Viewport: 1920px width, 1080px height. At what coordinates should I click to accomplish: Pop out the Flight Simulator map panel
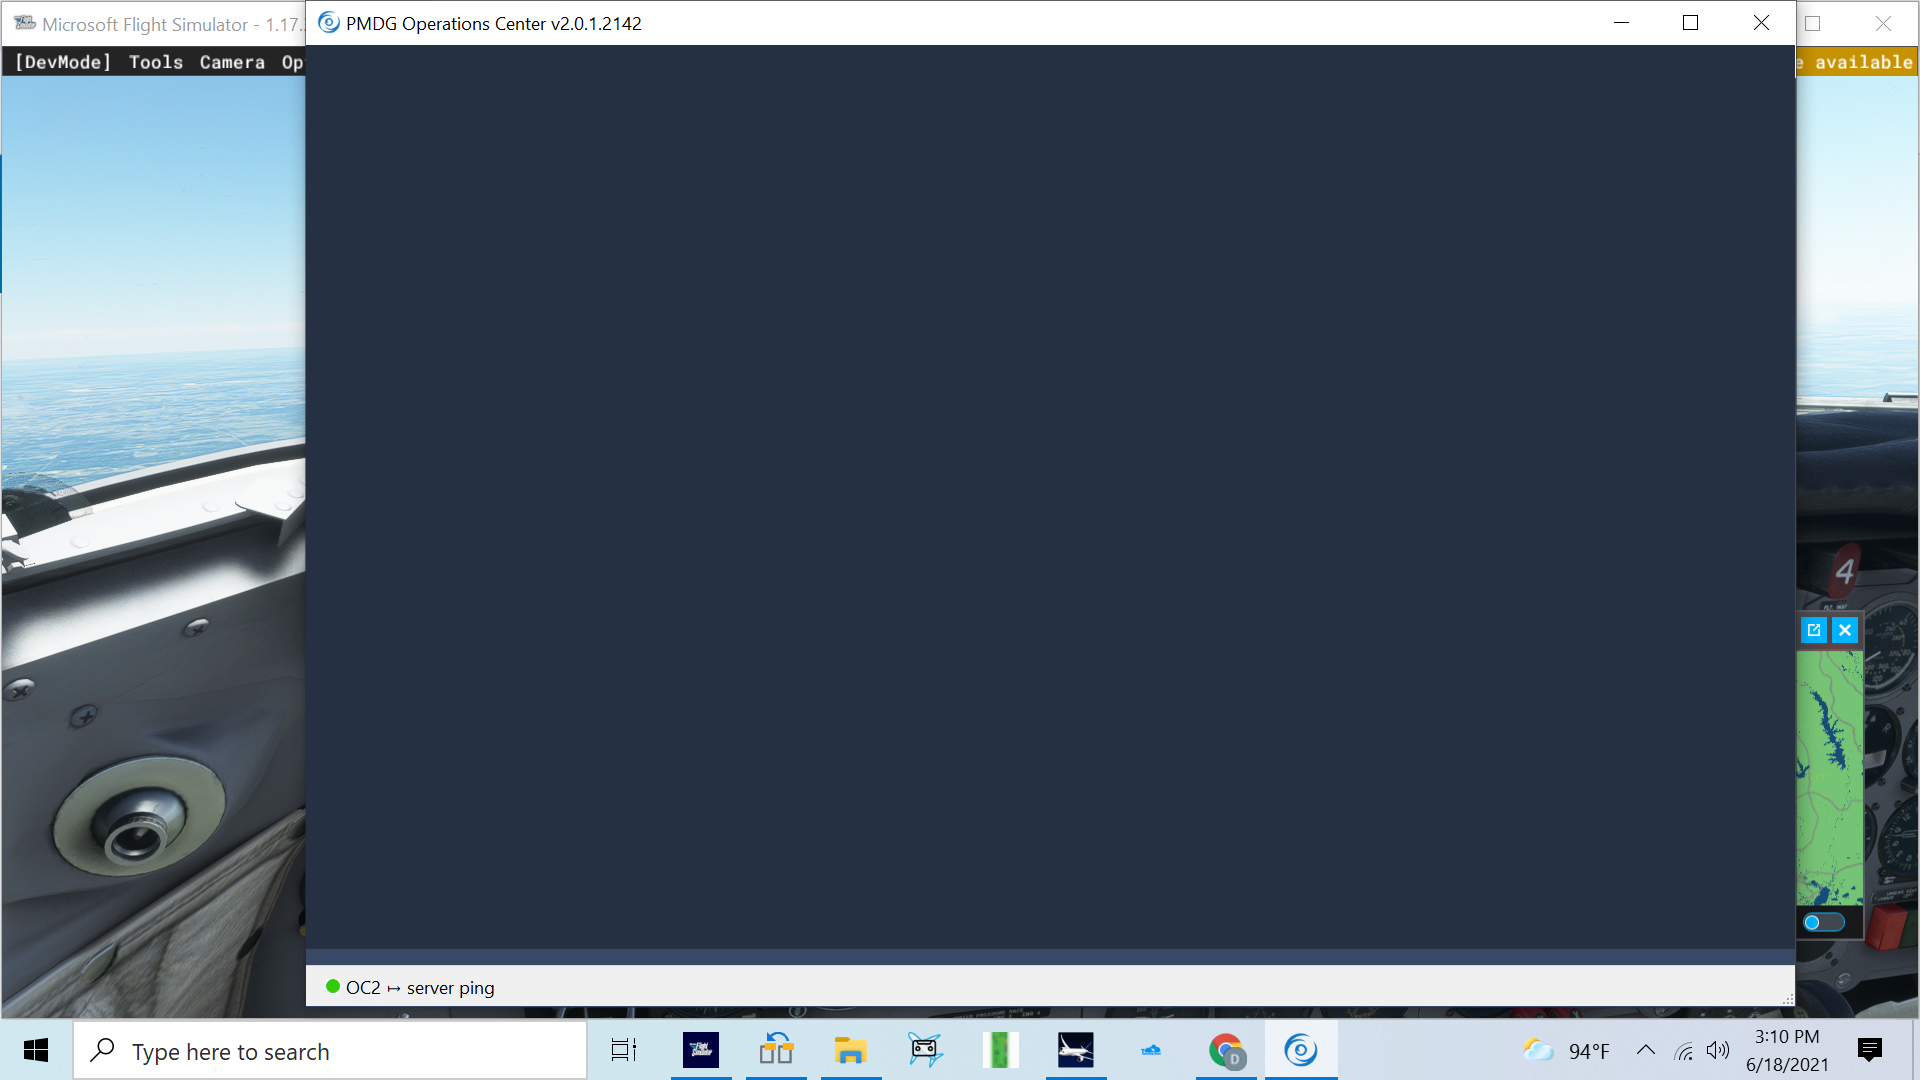1814,630
